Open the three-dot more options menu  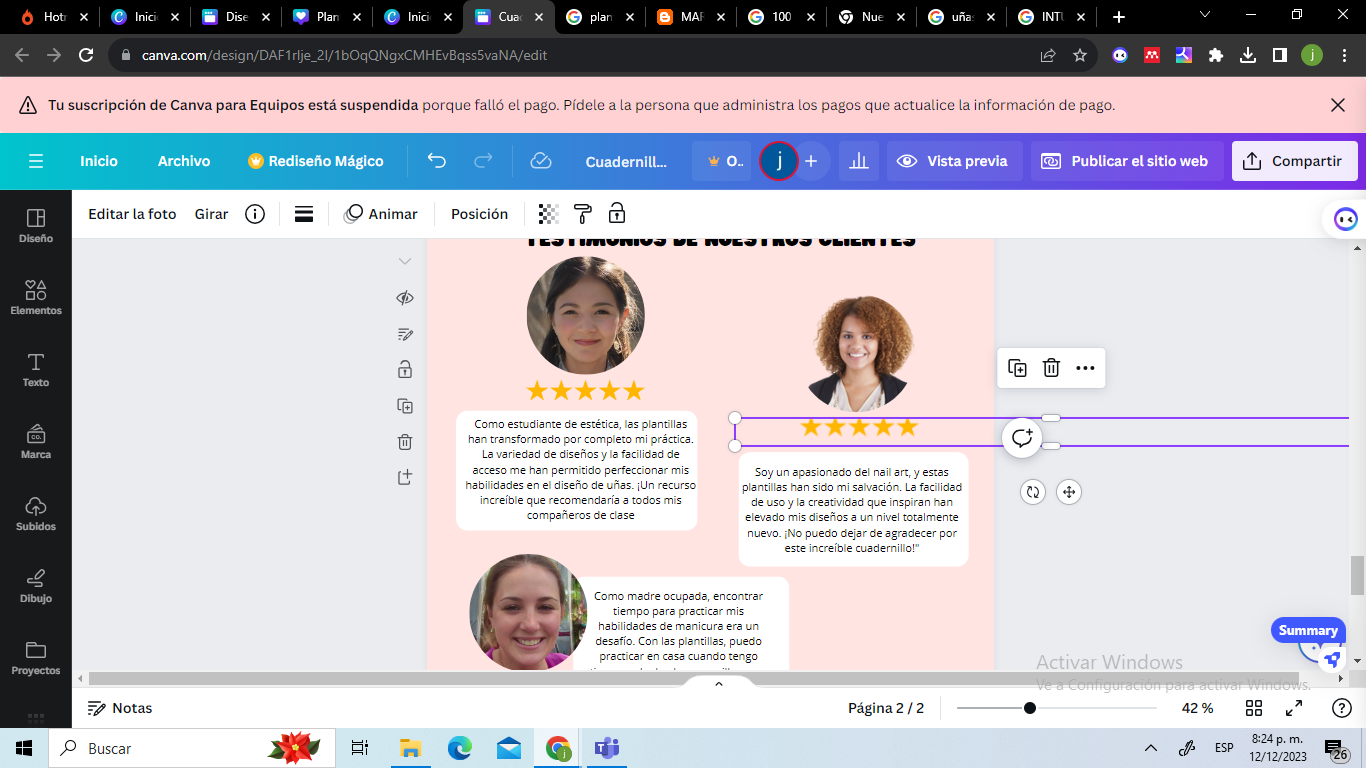click(1085, 368)
